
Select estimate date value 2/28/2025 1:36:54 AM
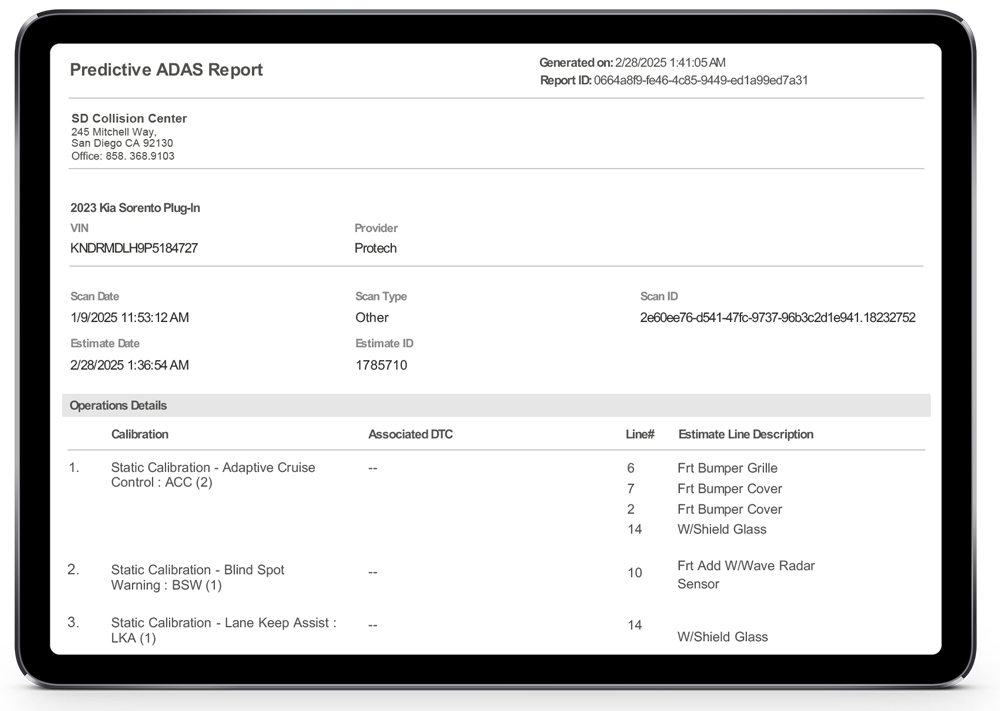[129, 365]
